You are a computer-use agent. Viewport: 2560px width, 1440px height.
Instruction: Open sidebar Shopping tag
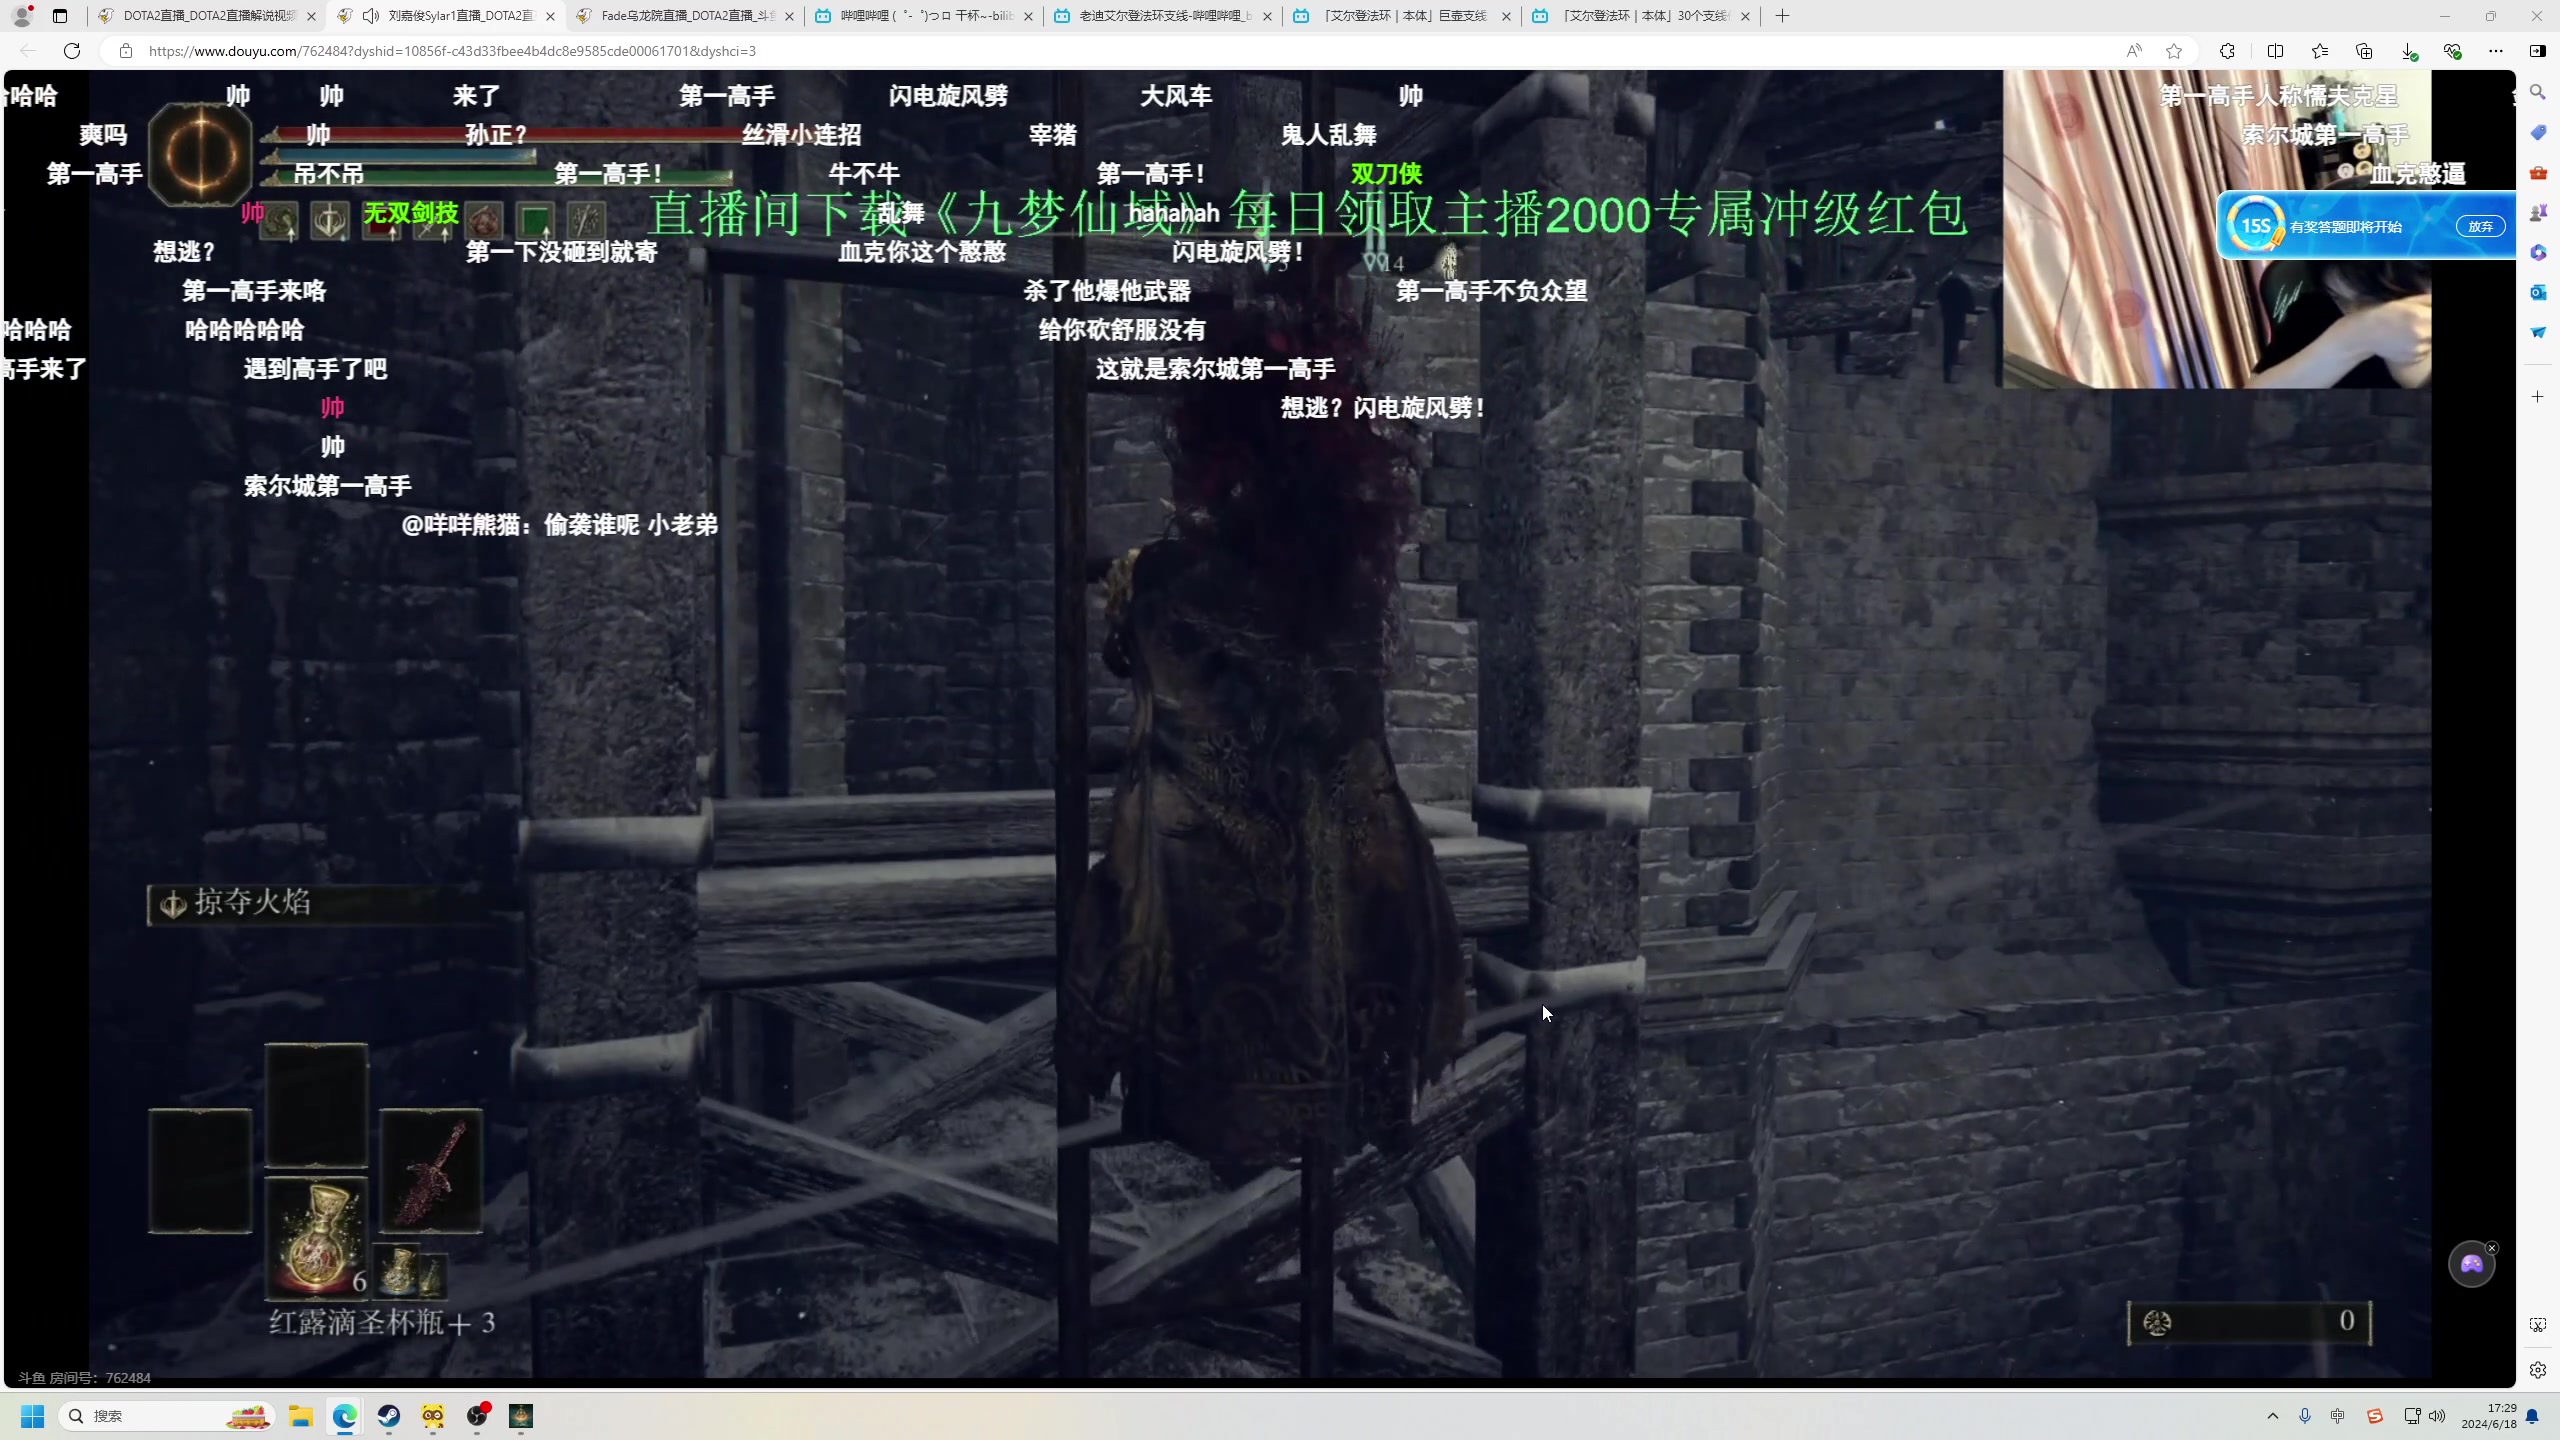click(x=2538, y=132)
